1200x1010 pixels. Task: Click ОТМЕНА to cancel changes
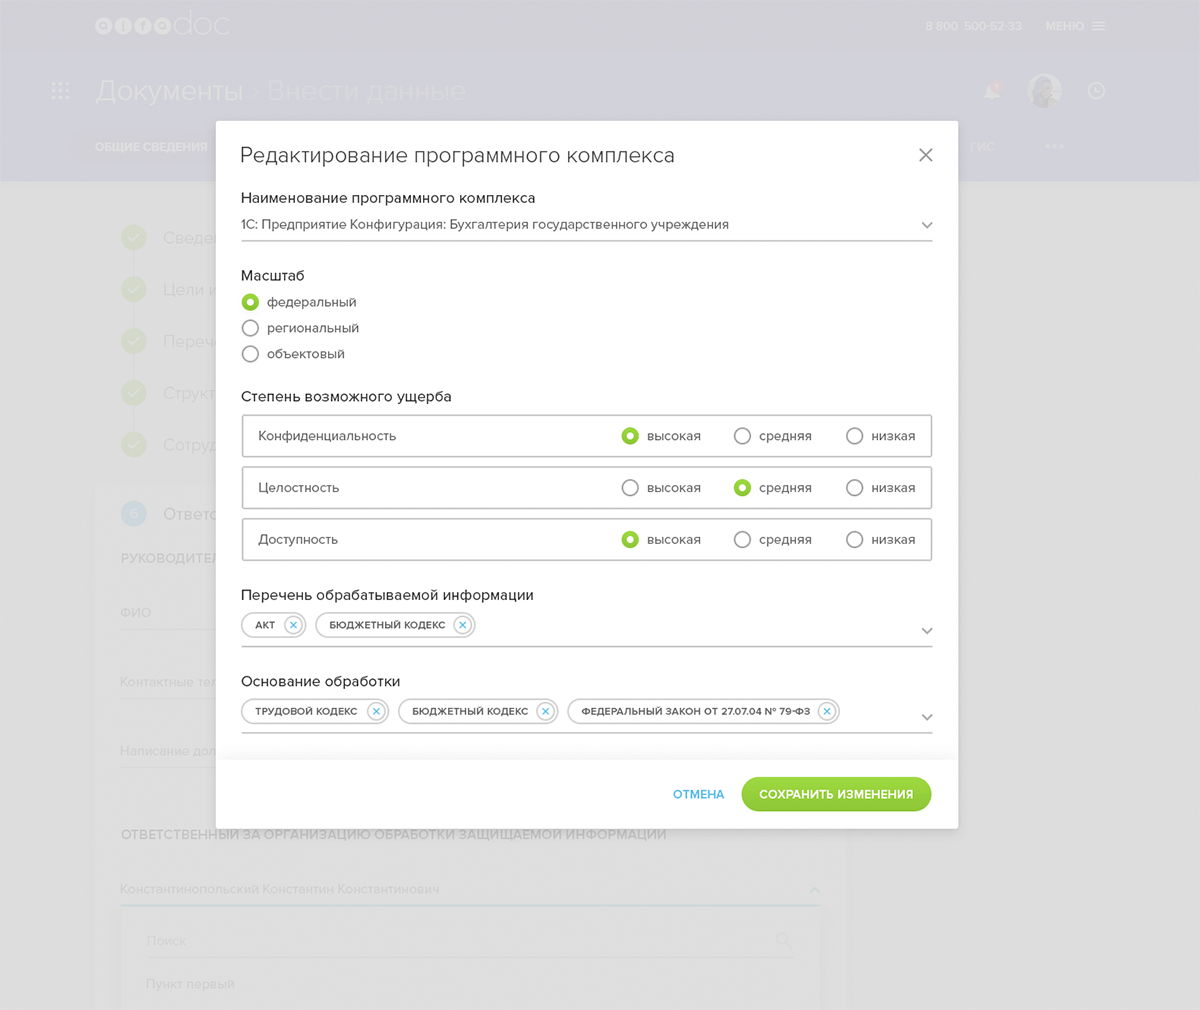point(698,795)
